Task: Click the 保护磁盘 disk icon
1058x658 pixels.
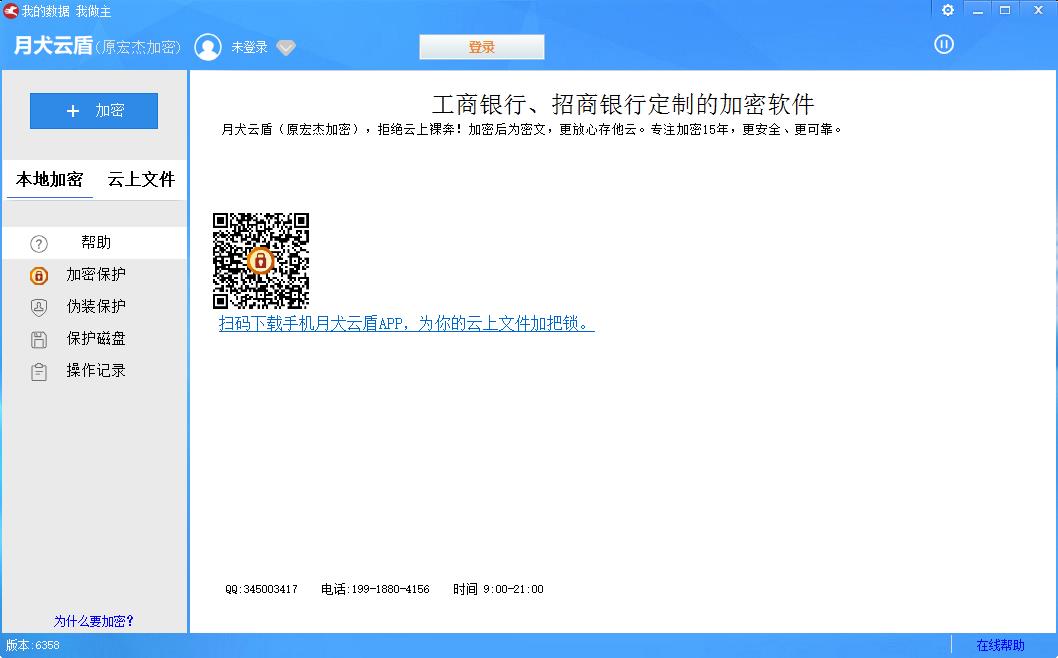Action: tap(39, 340)
